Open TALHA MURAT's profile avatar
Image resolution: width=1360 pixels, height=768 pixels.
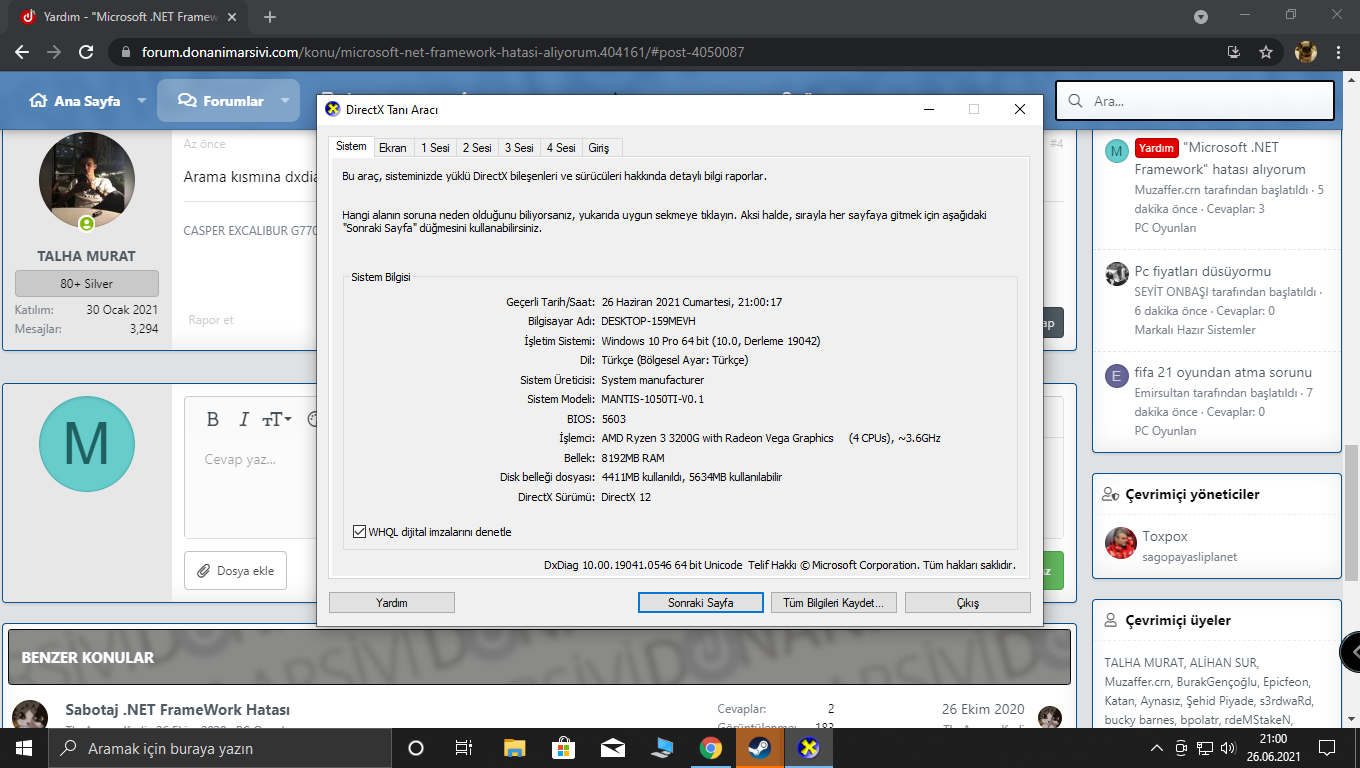[86, 181]
